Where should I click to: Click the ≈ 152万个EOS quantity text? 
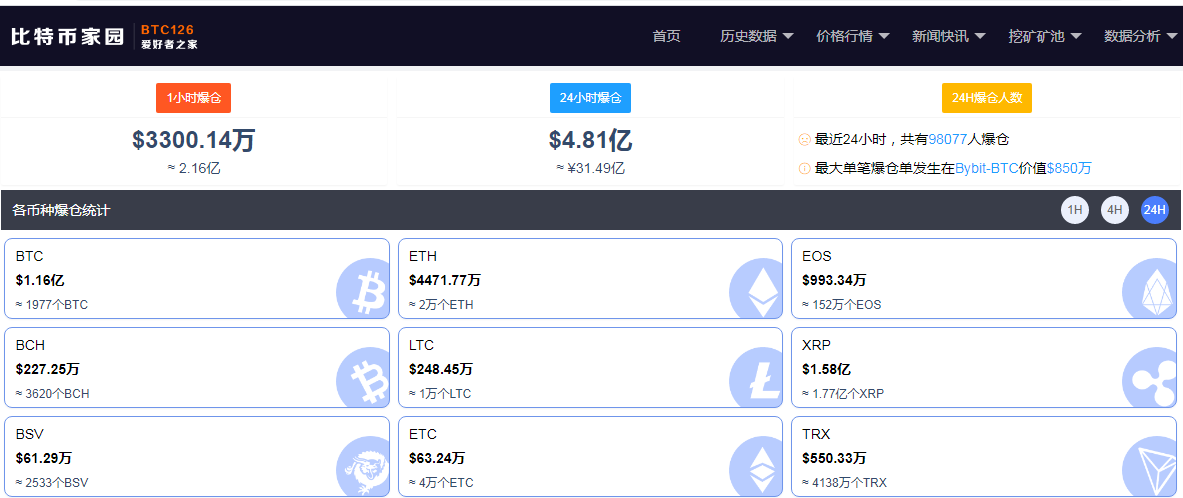point(842,306)
